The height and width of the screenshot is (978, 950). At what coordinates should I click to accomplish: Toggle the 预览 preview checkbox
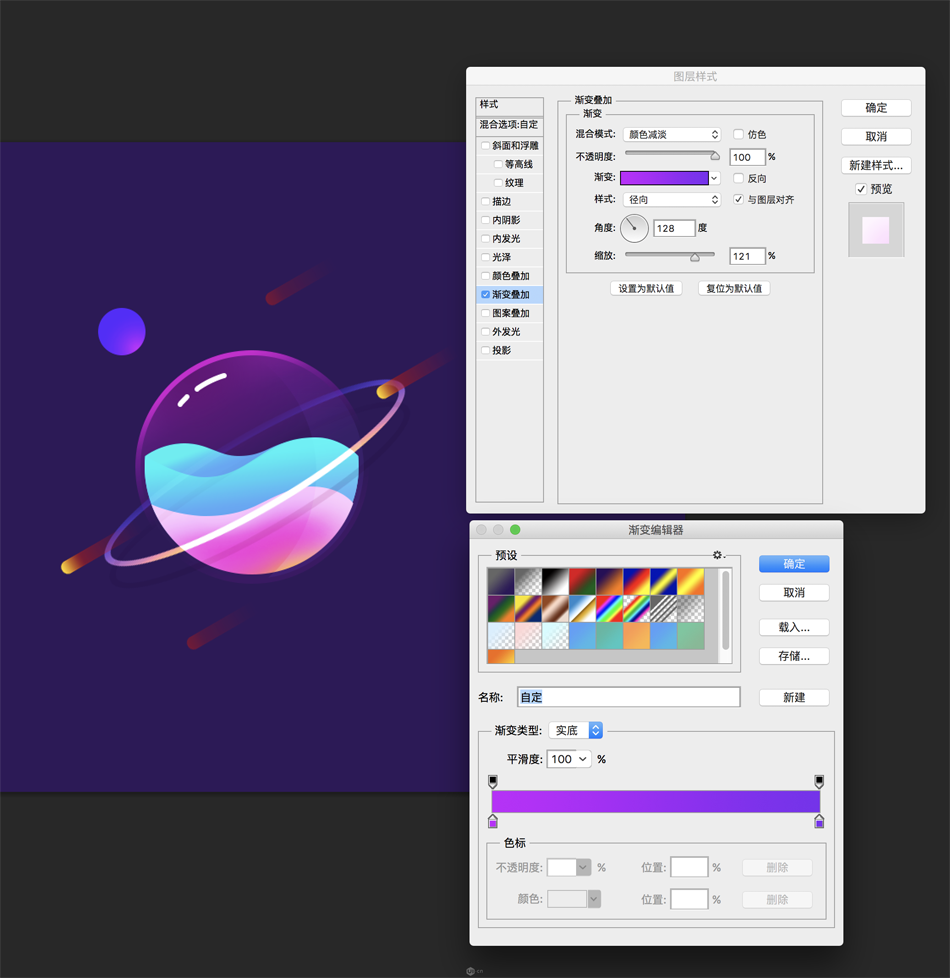[x=861, y=189]
